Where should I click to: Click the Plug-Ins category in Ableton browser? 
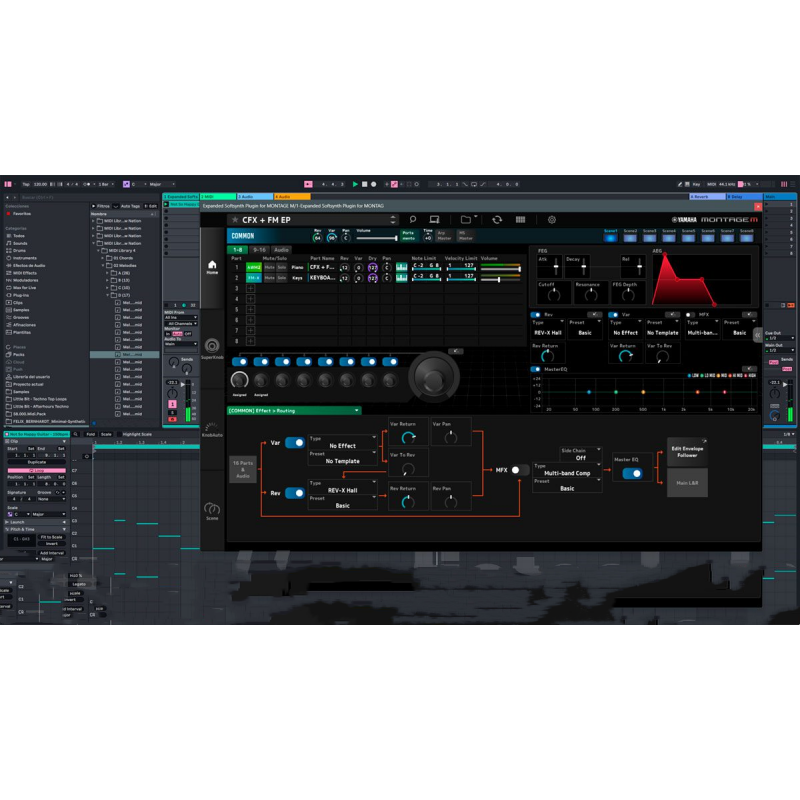click(20, 295)
